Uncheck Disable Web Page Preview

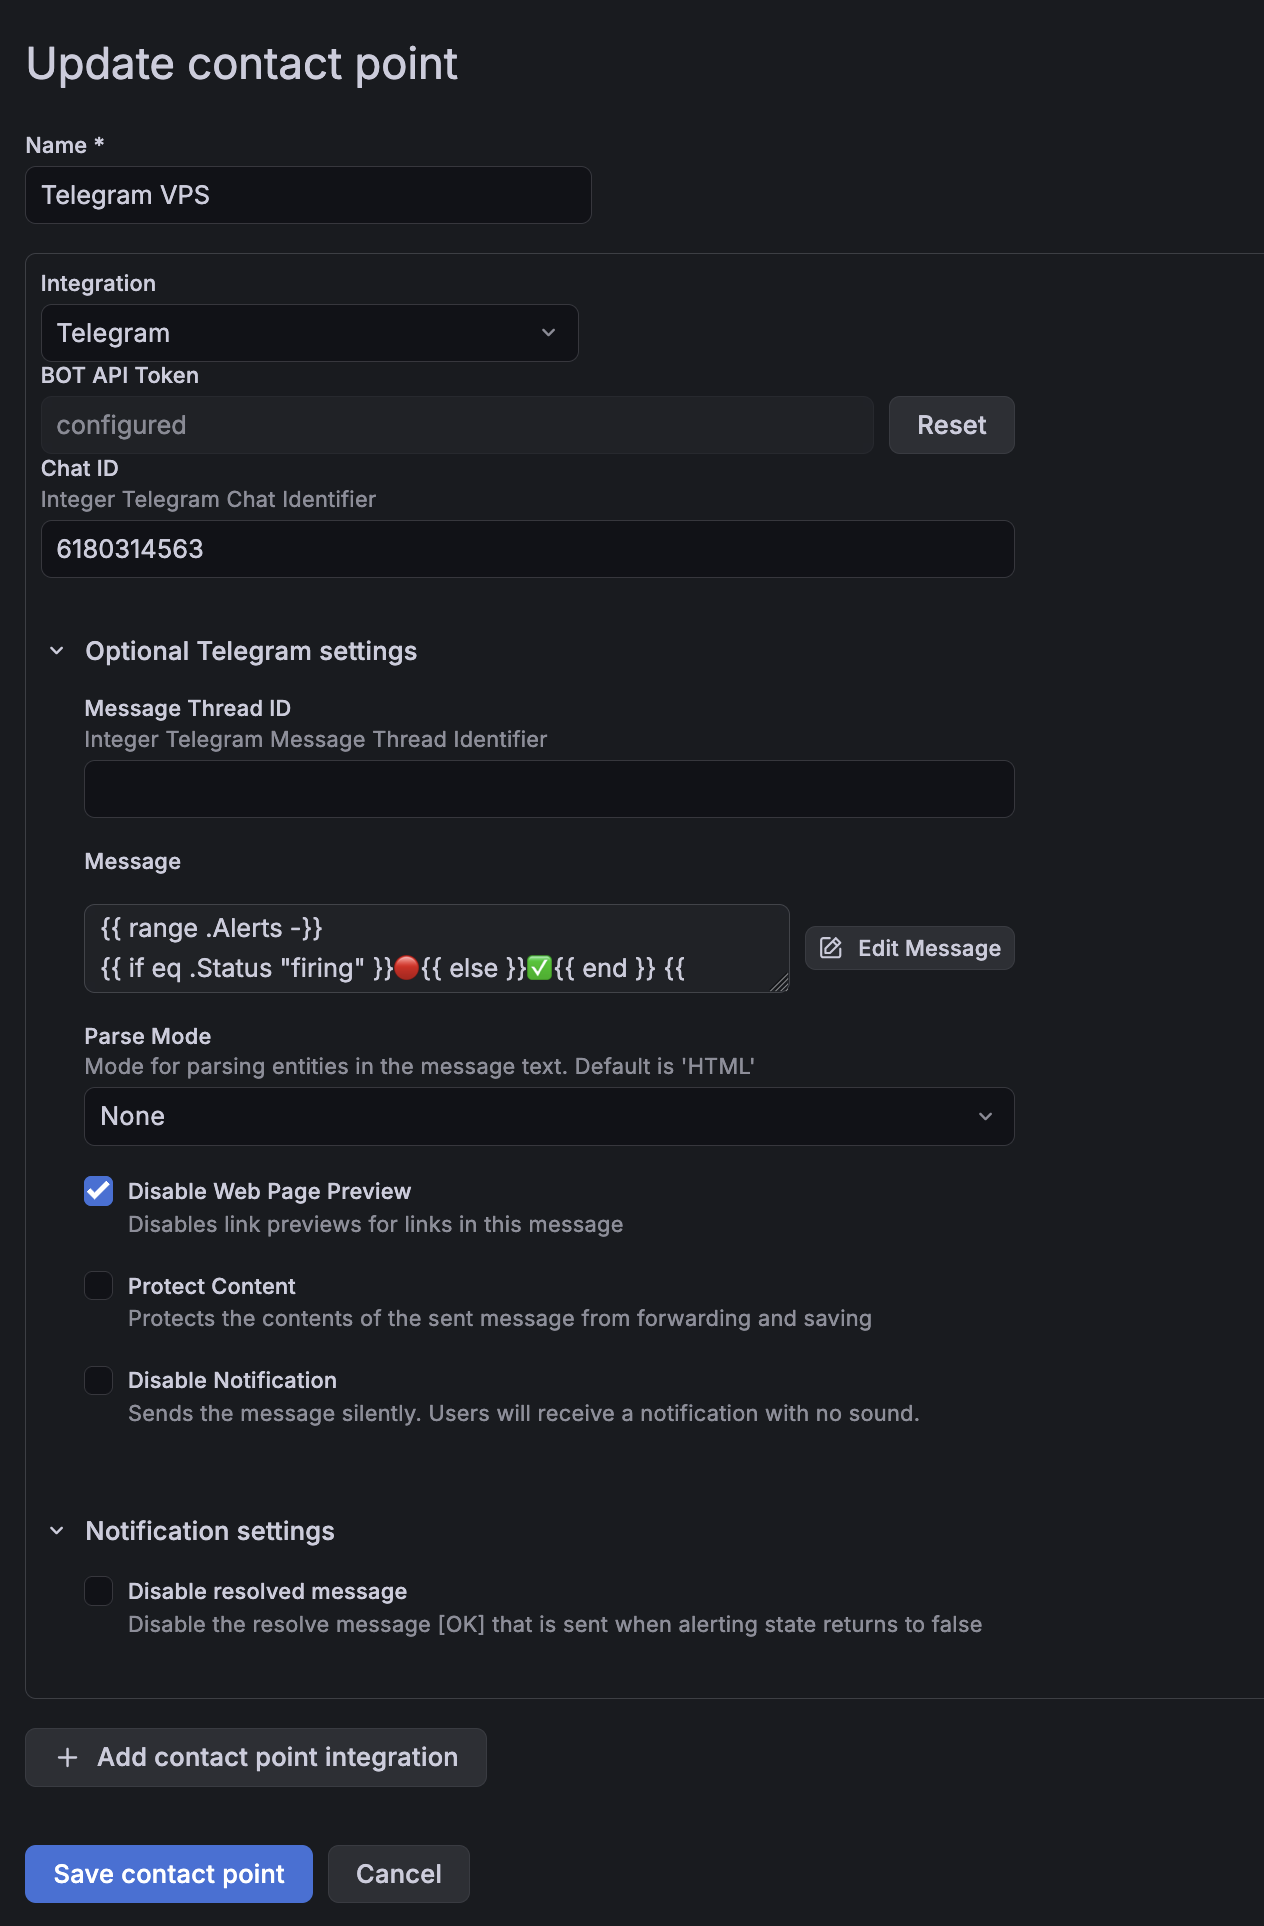pyautogui.click(x=99, y=1191)
